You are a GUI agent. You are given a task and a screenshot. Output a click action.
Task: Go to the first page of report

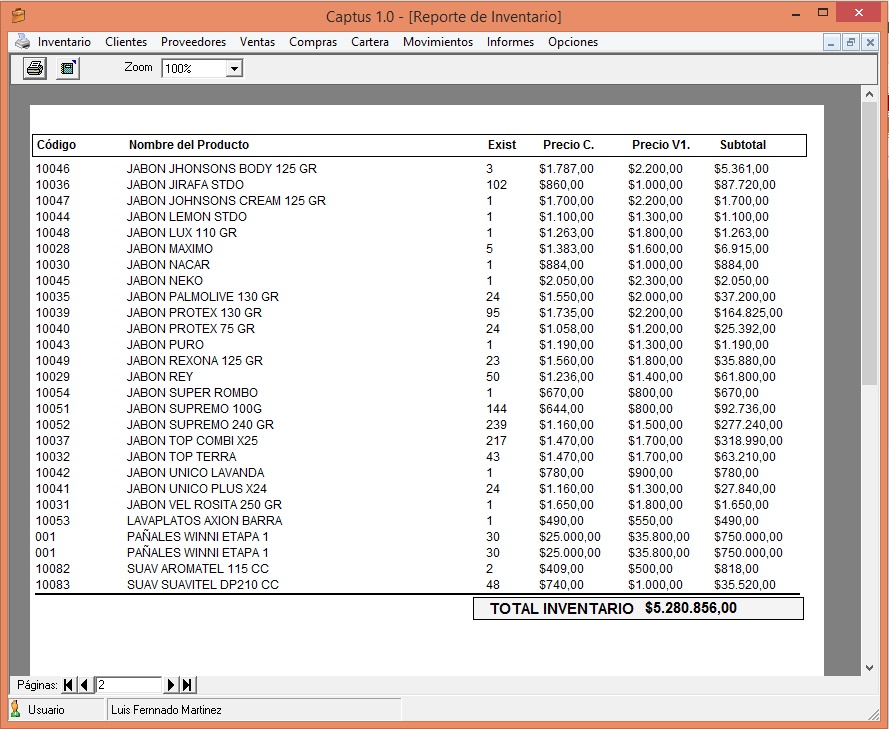pyautogui.click(x=68, y=685)
